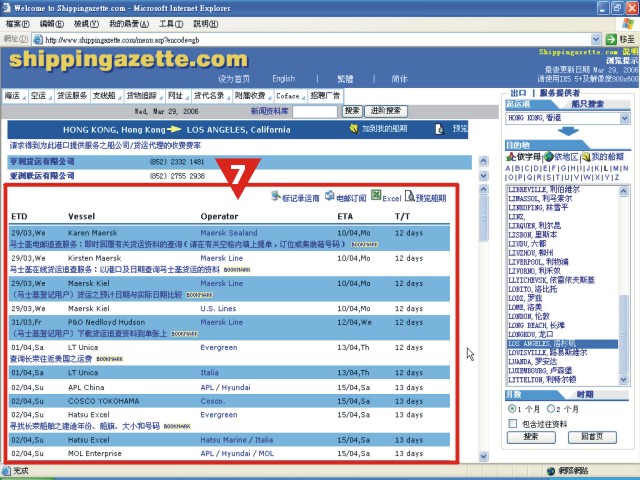Open the 海运 sea freight menu
Screen dimensions: 640x480
tap(14, 96)
